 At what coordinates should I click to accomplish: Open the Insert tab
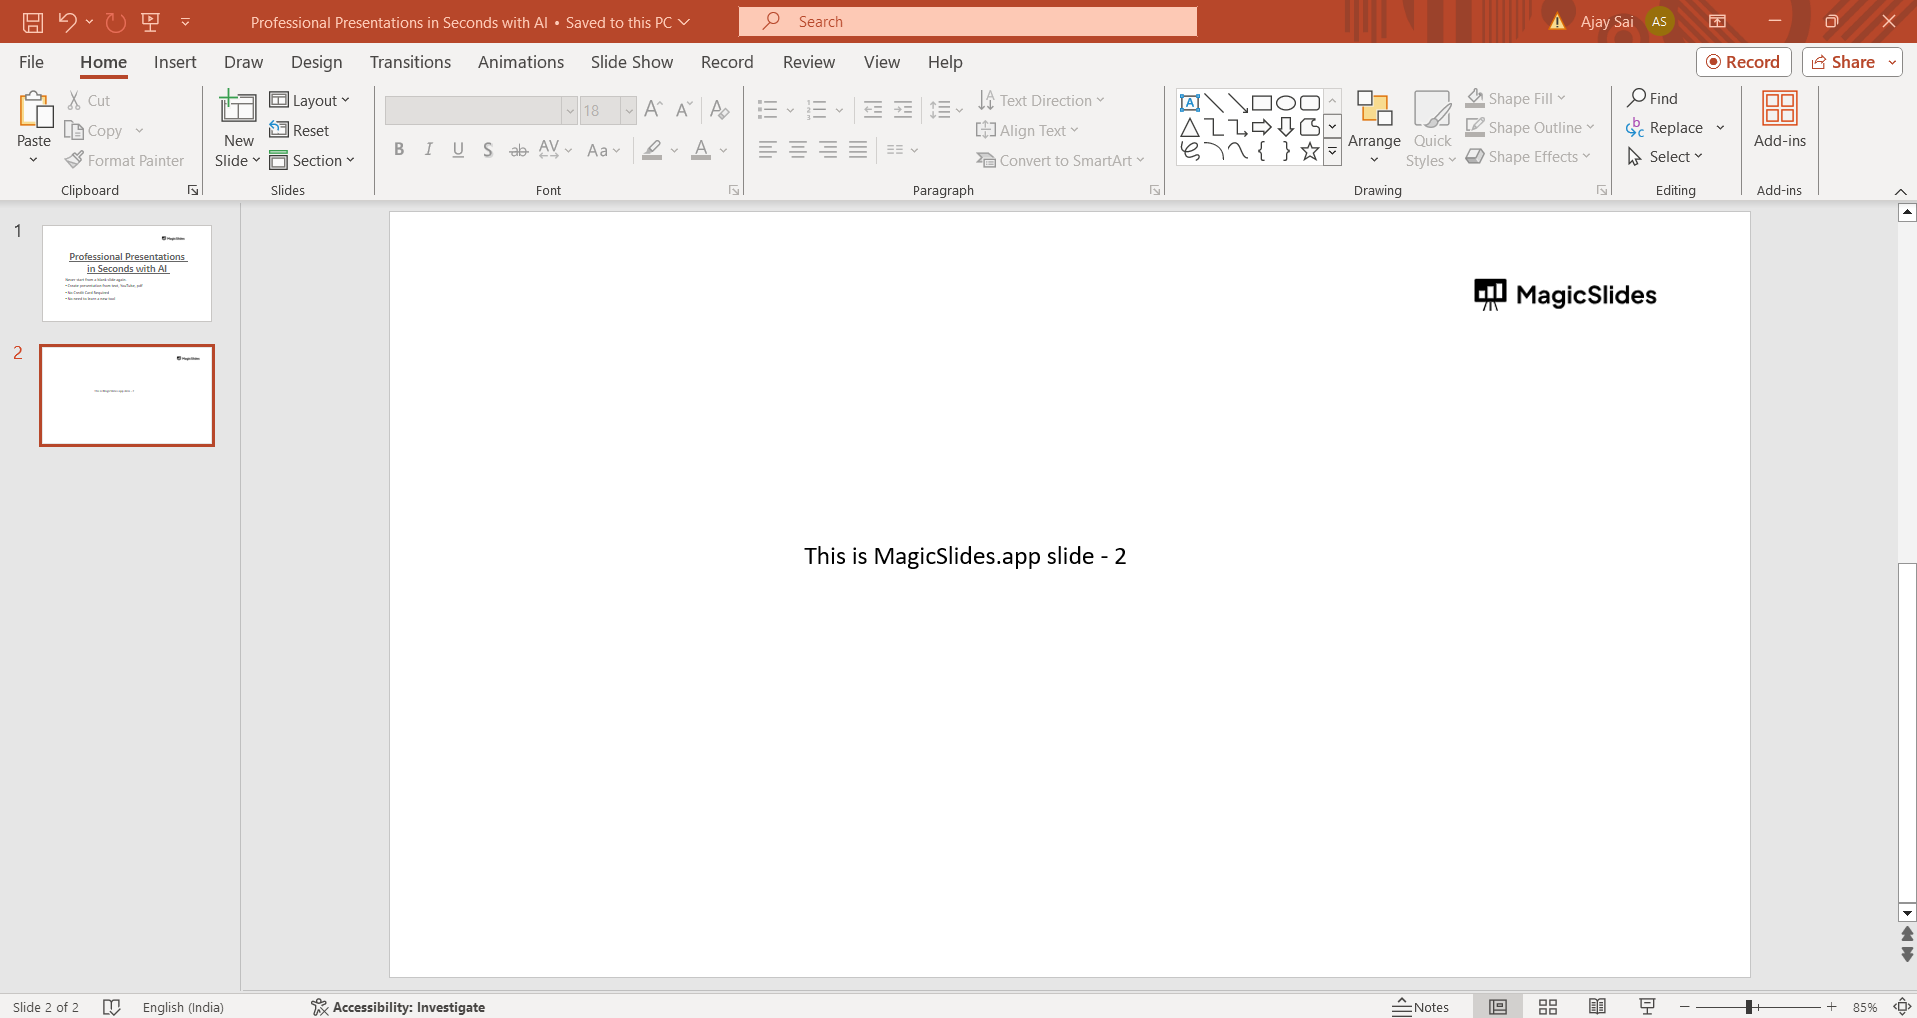175,62
